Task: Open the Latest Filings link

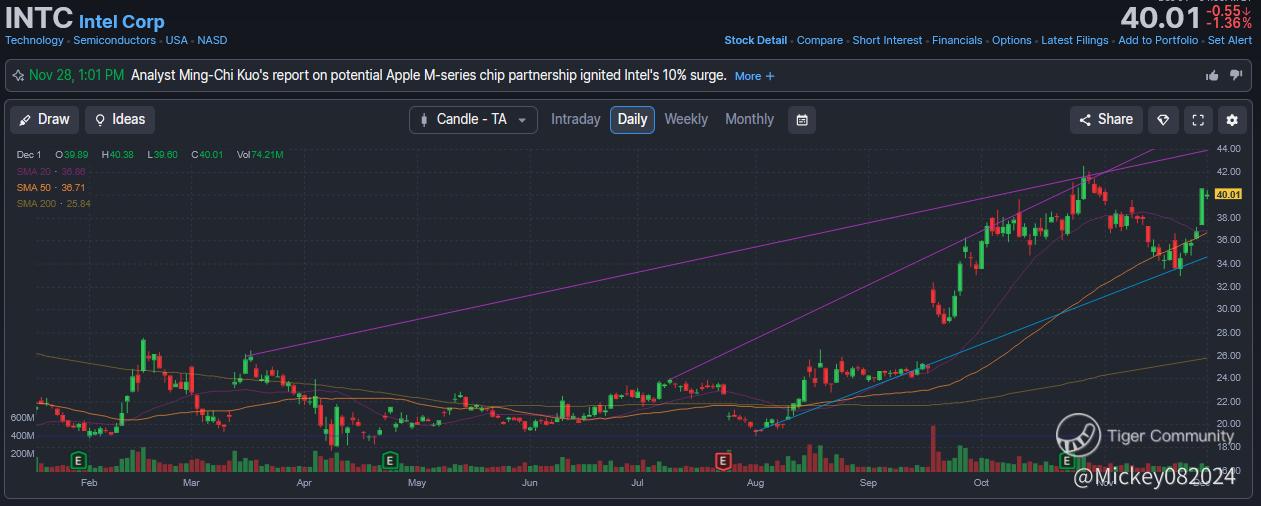Action: pyautogui.click(x=1075, y=40)
